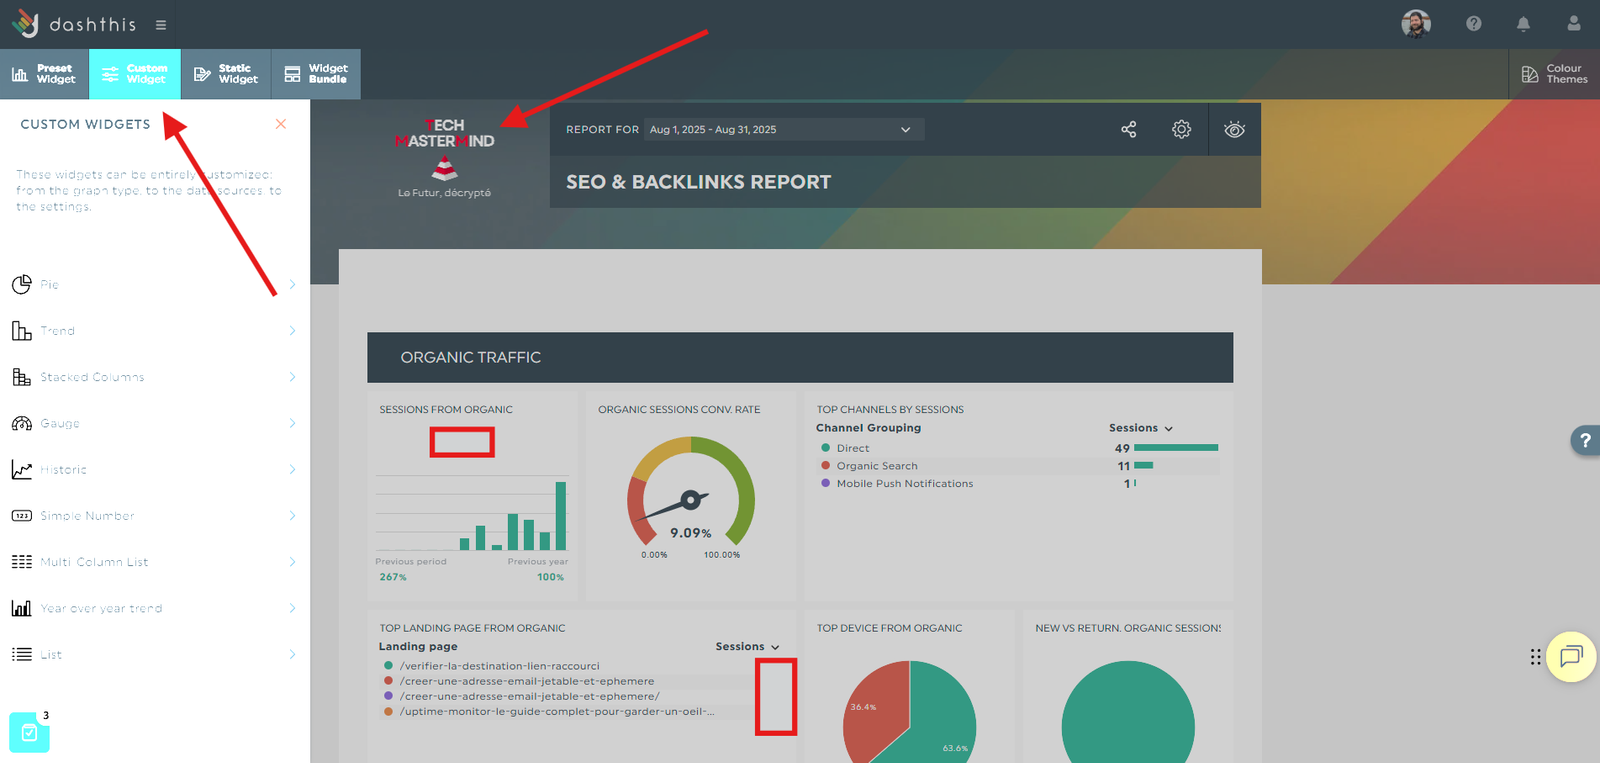
Task: Toggle the hamburger menu beside dashthis logo
Action: pyautogui.click(x=161, y=25)
